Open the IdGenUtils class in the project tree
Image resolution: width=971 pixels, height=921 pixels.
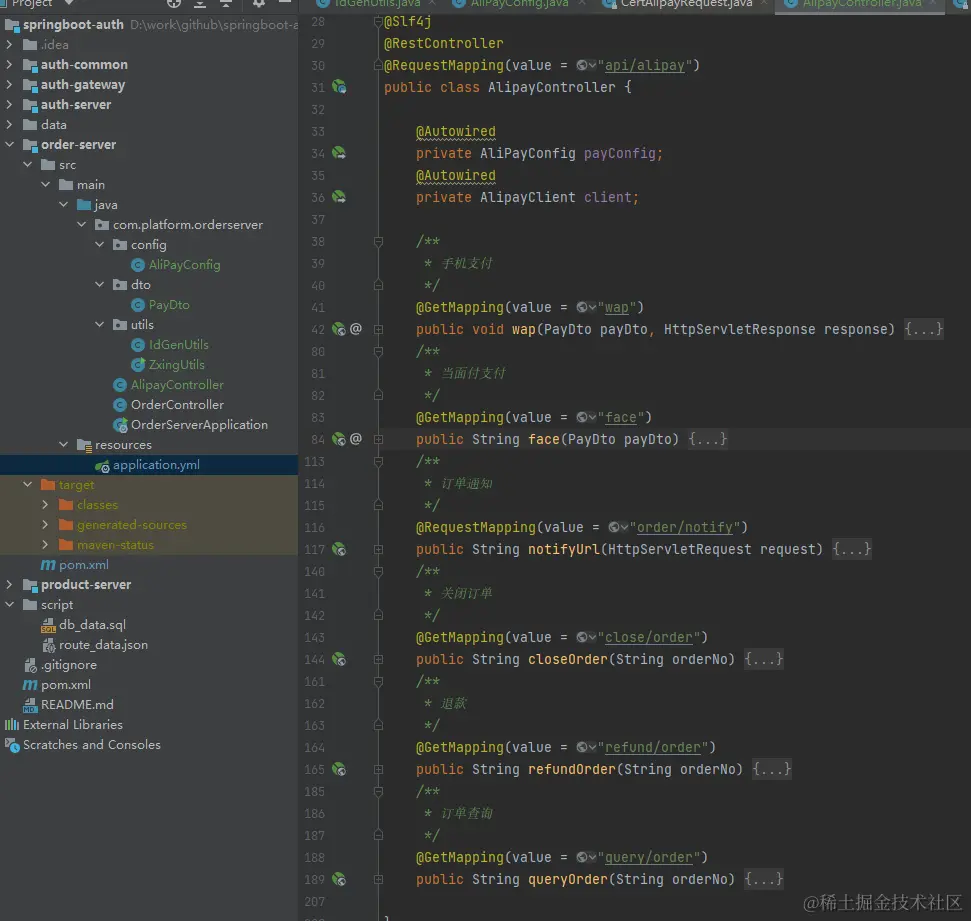click(x=178, y=344)
